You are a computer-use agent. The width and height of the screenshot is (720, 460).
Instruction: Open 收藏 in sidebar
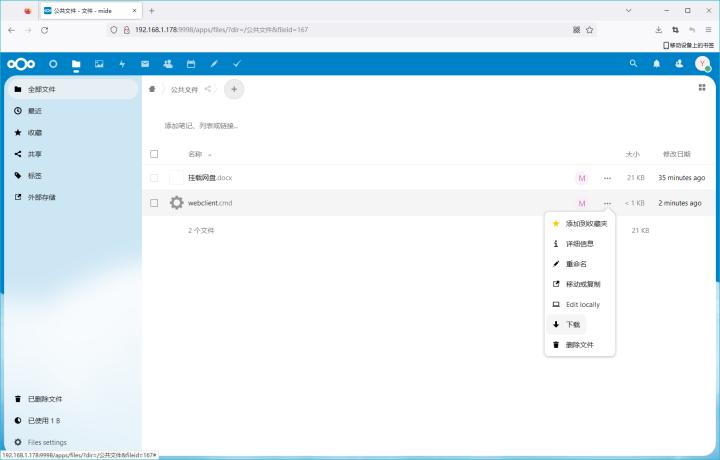[x=73, y=132]
